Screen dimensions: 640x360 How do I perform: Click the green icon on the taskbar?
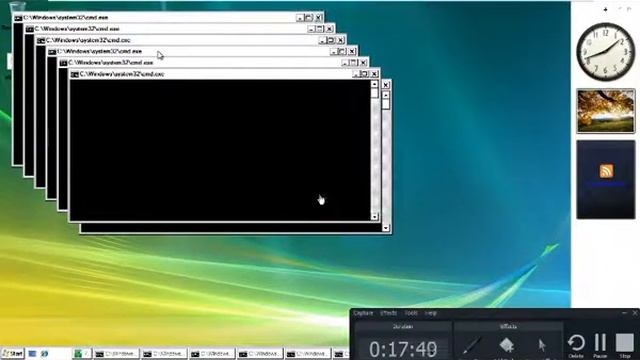(78, 353)
